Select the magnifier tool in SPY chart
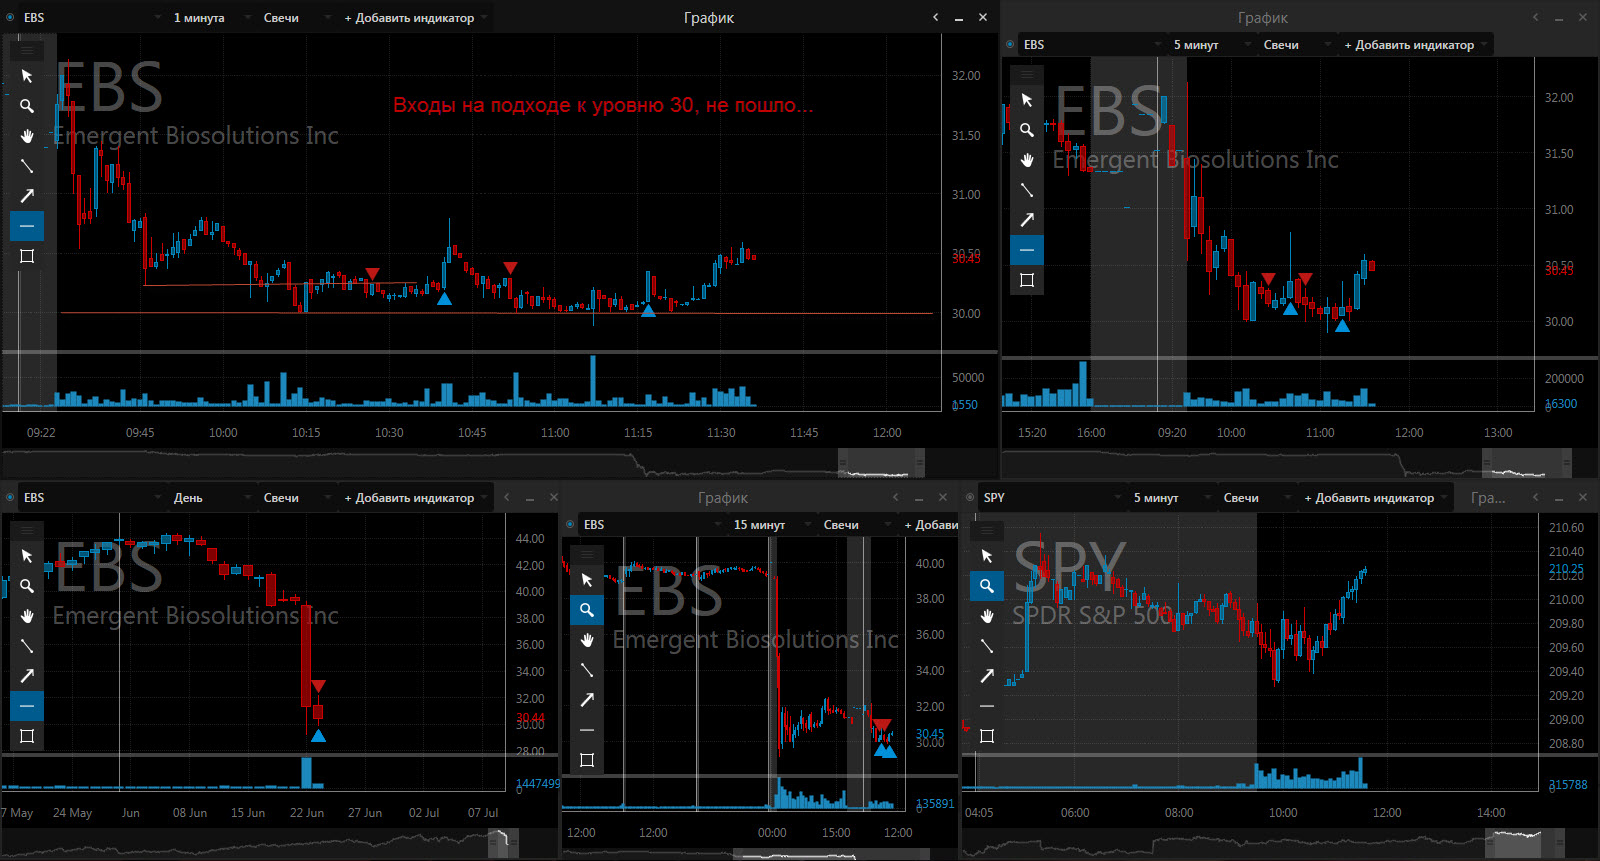Image resolution: width=1600 pixels, height=861 pixels. pyautogui.click(x=987, y=586)
